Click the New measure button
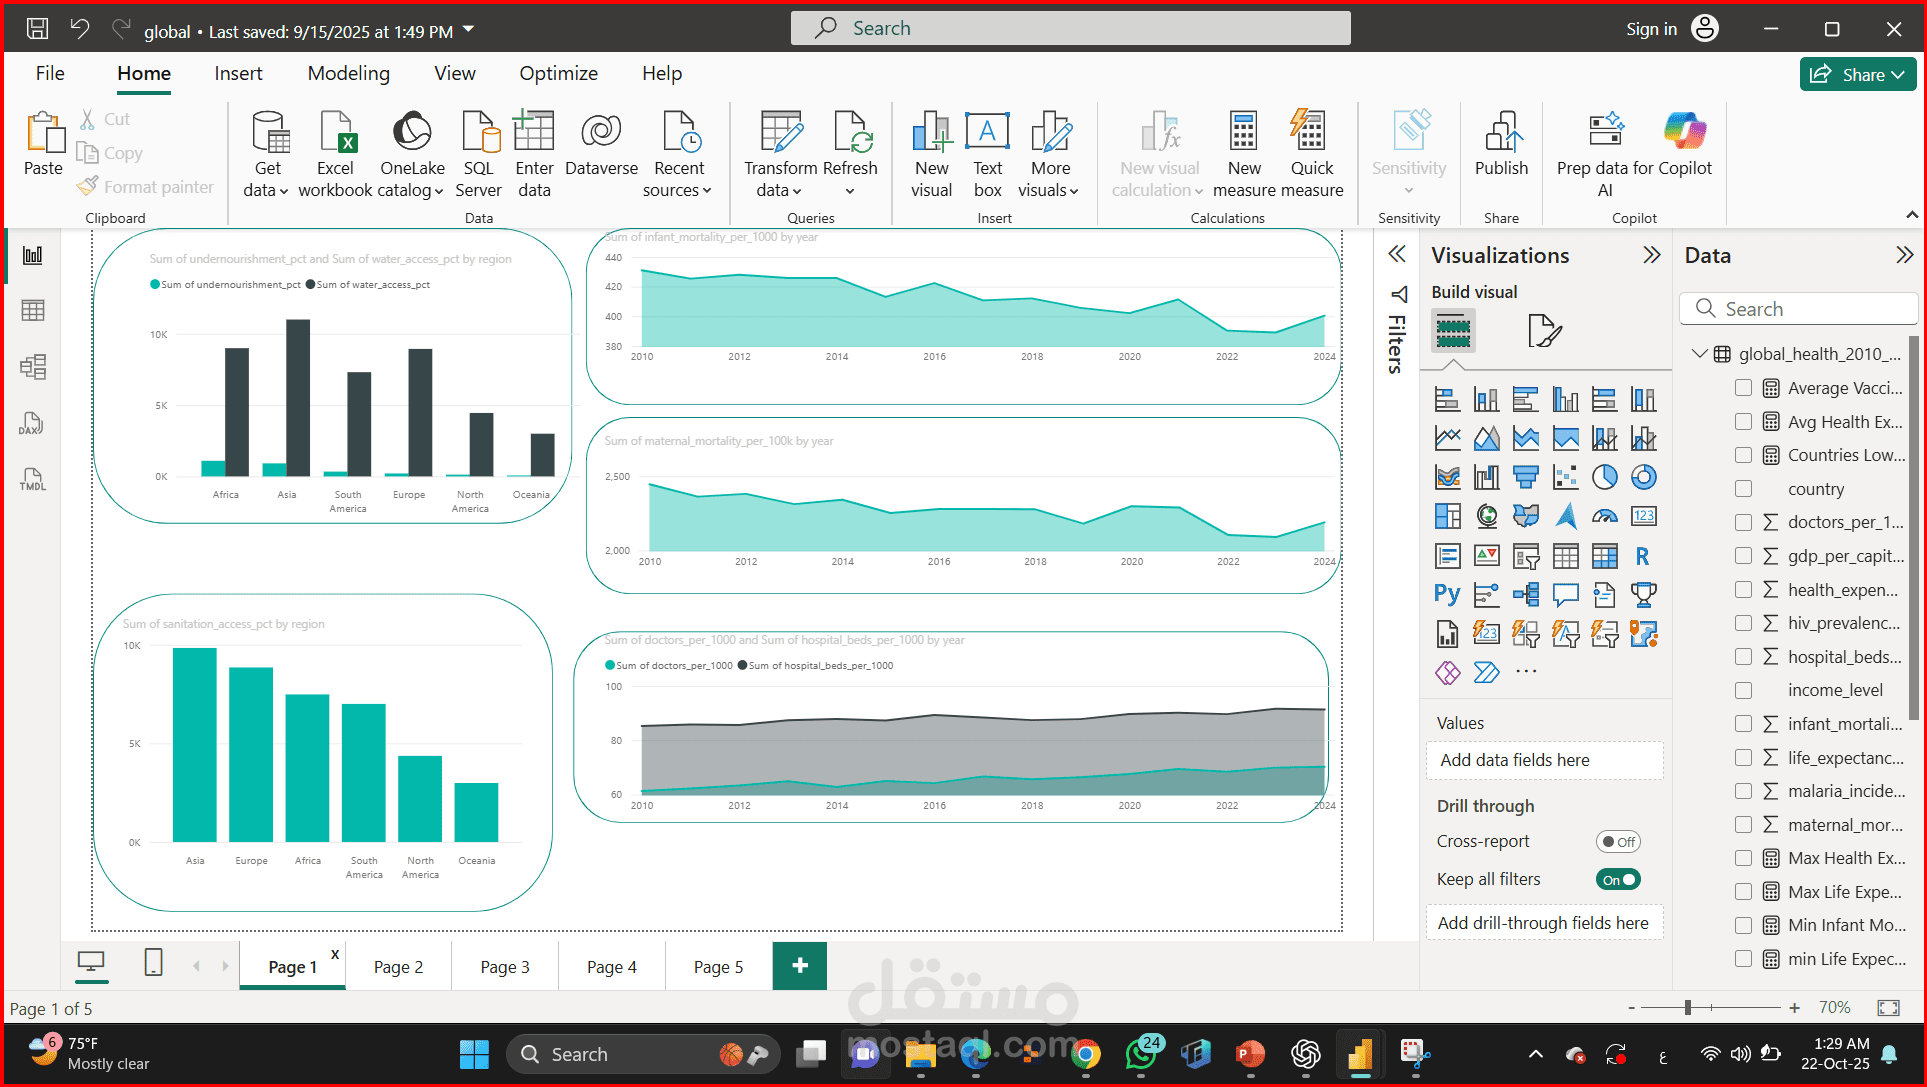The width and height of the screenshot is (1927, 1087). [1243, 150]
